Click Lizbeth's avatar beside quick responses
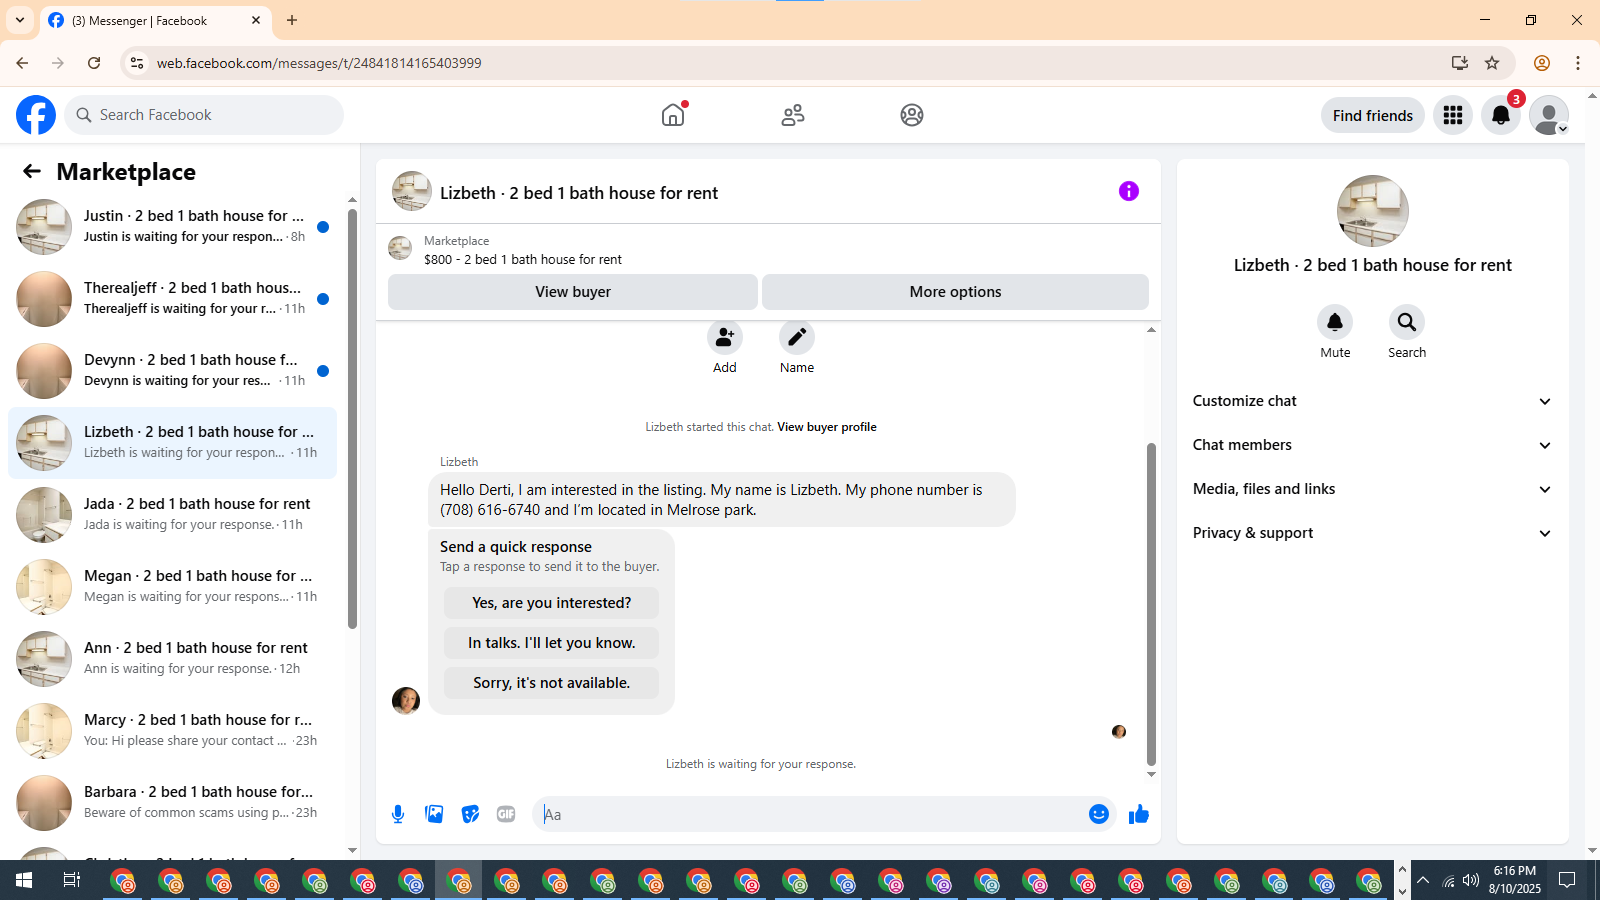This screenshot has height=900, width=1600. [406, 700]
